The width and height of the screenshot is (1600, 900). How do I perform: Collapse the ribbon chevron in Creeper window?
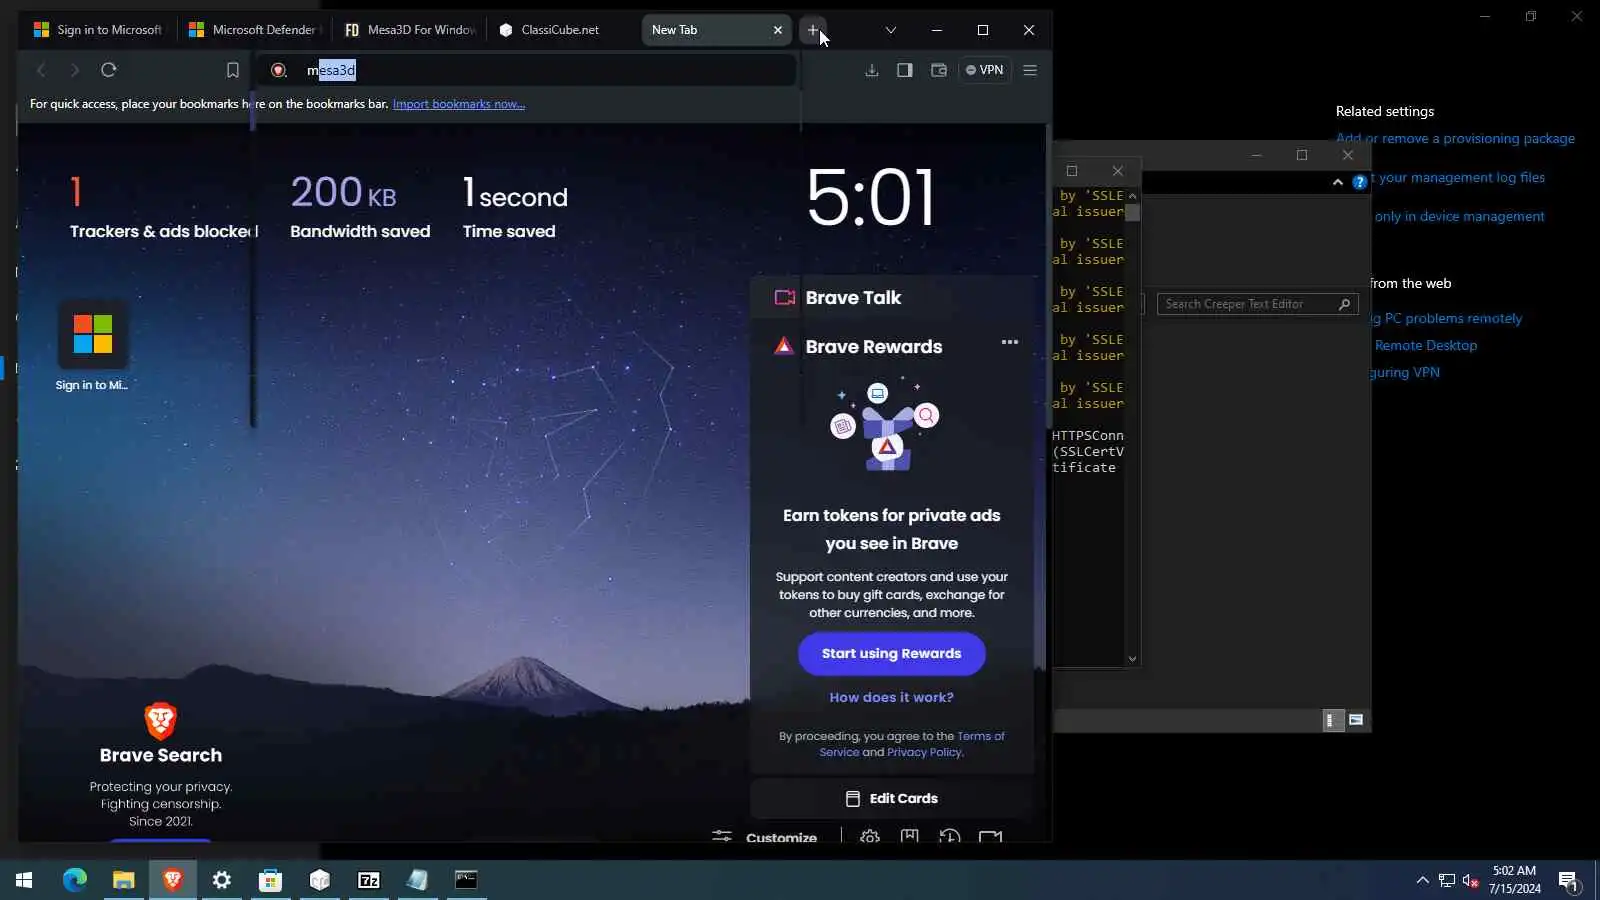[1338, 182]
